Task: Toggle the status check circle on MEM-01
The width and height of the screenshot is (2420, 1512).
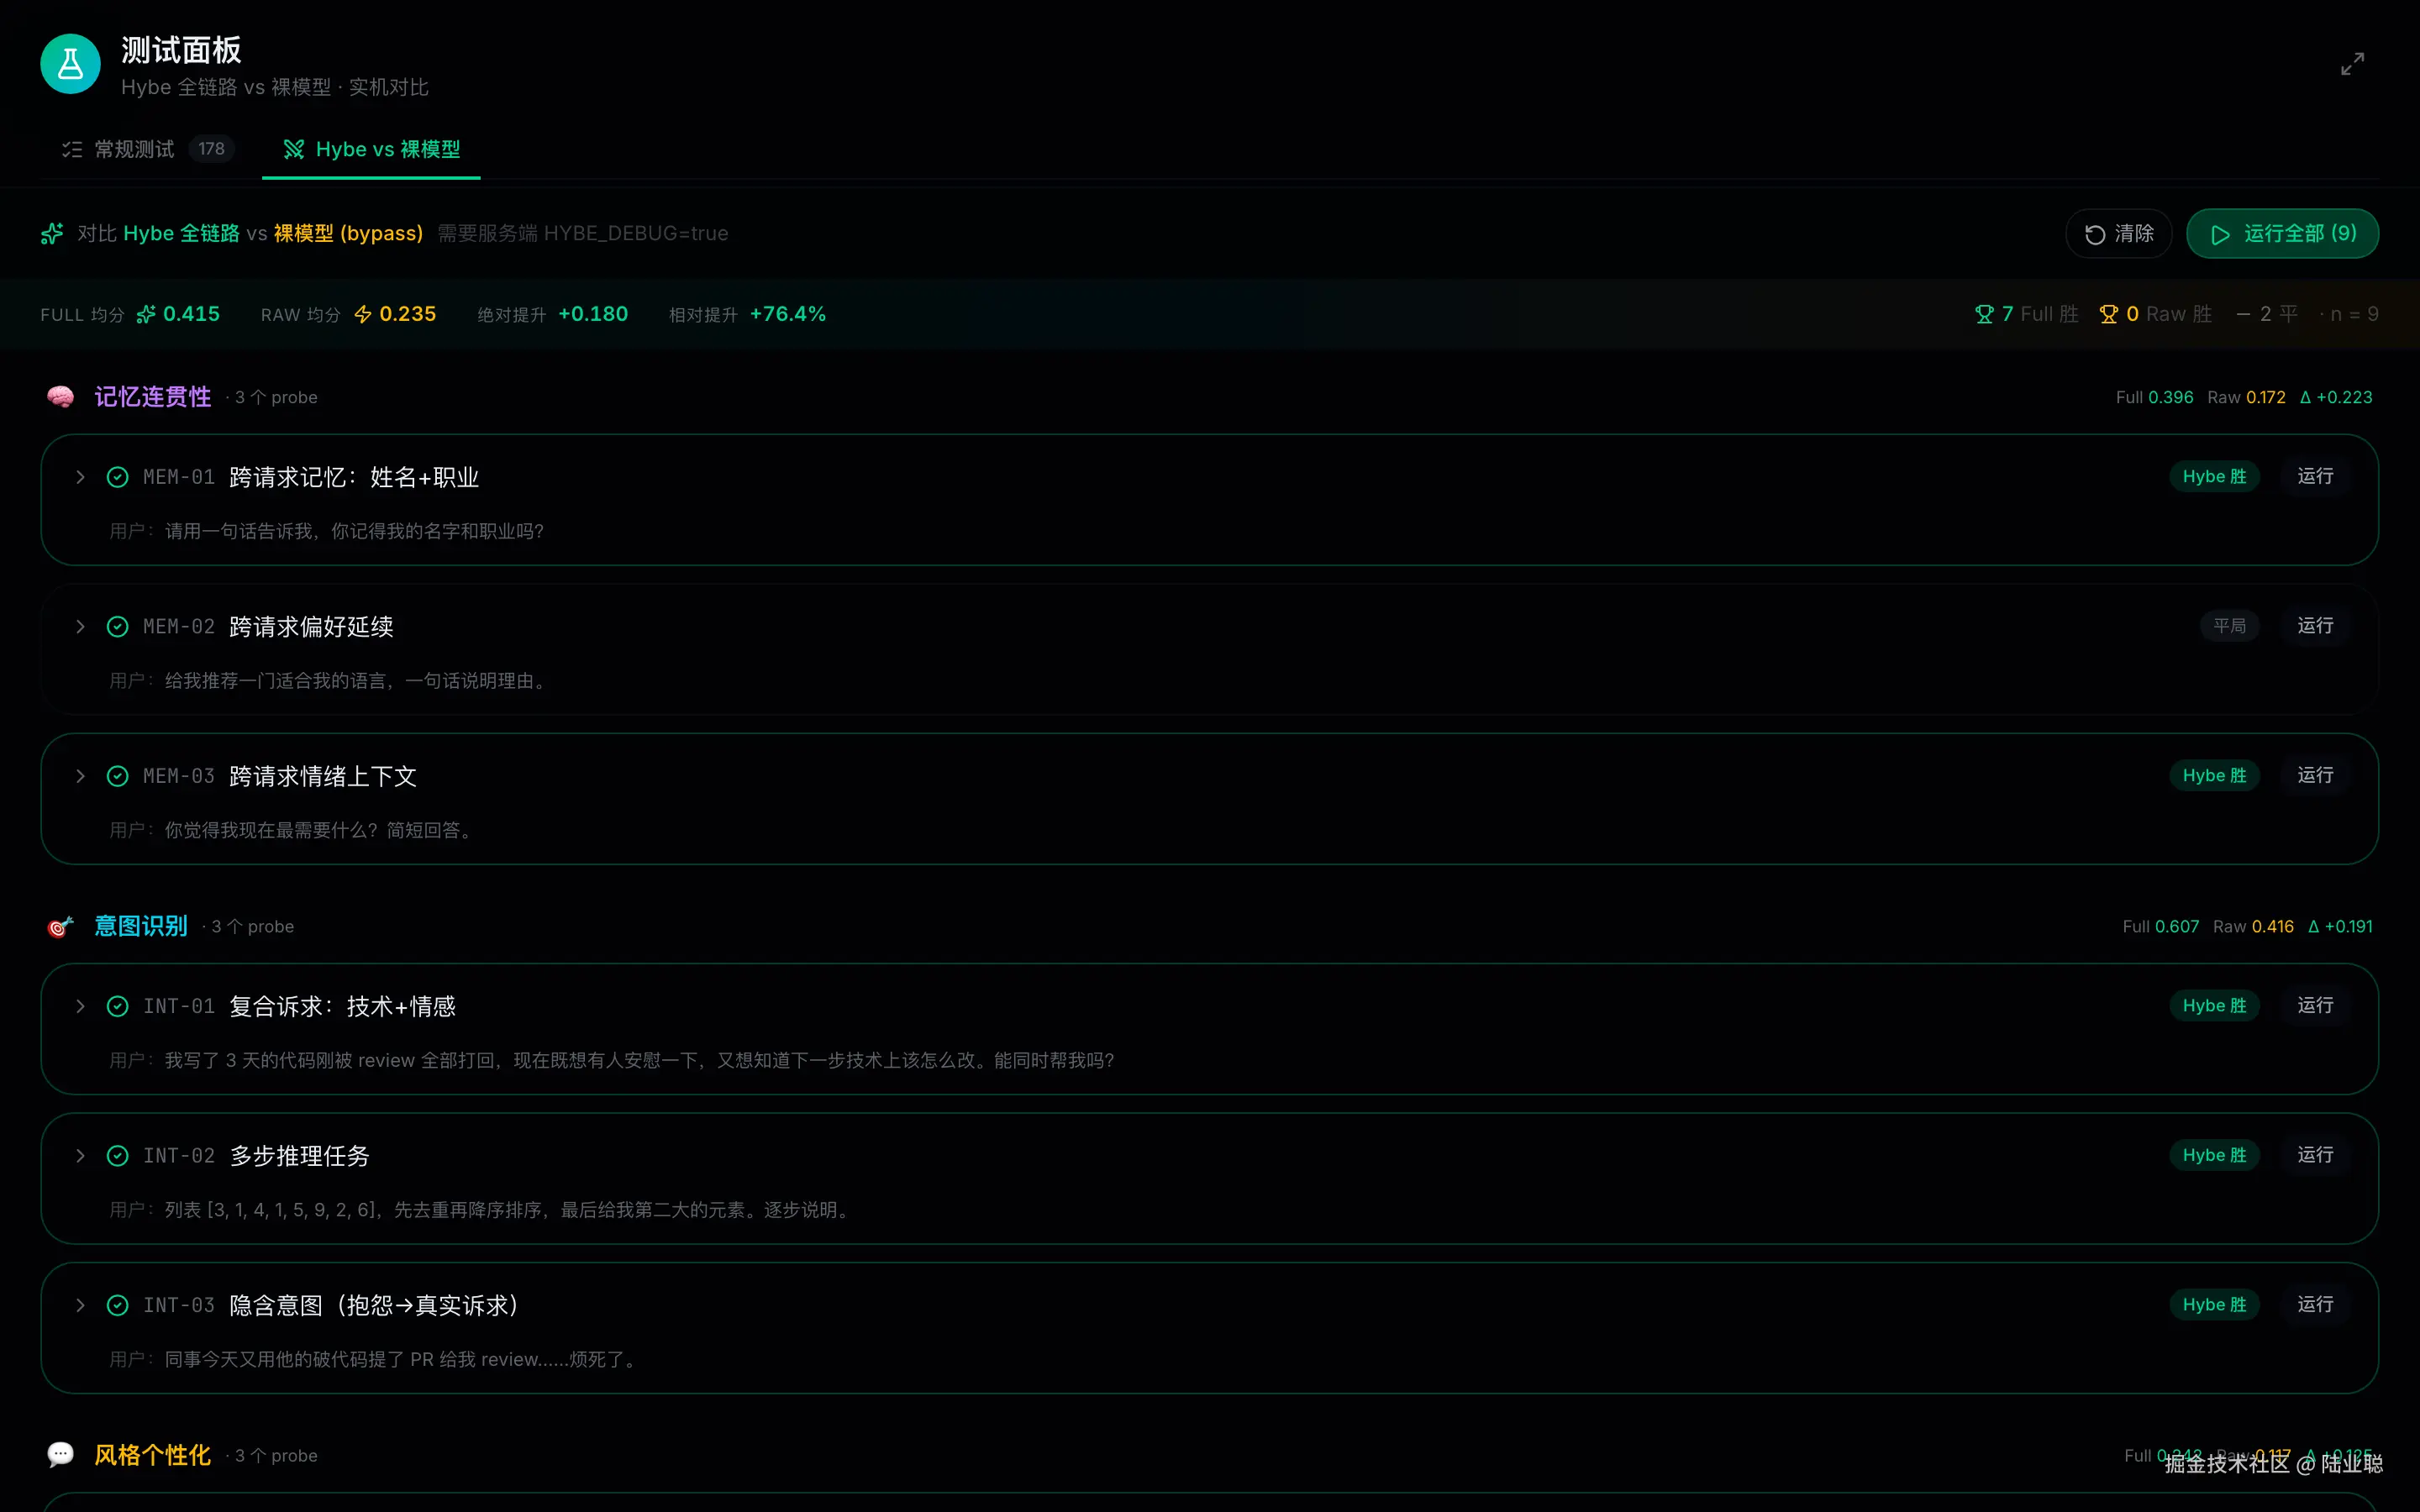Action: tap(117, 476)
